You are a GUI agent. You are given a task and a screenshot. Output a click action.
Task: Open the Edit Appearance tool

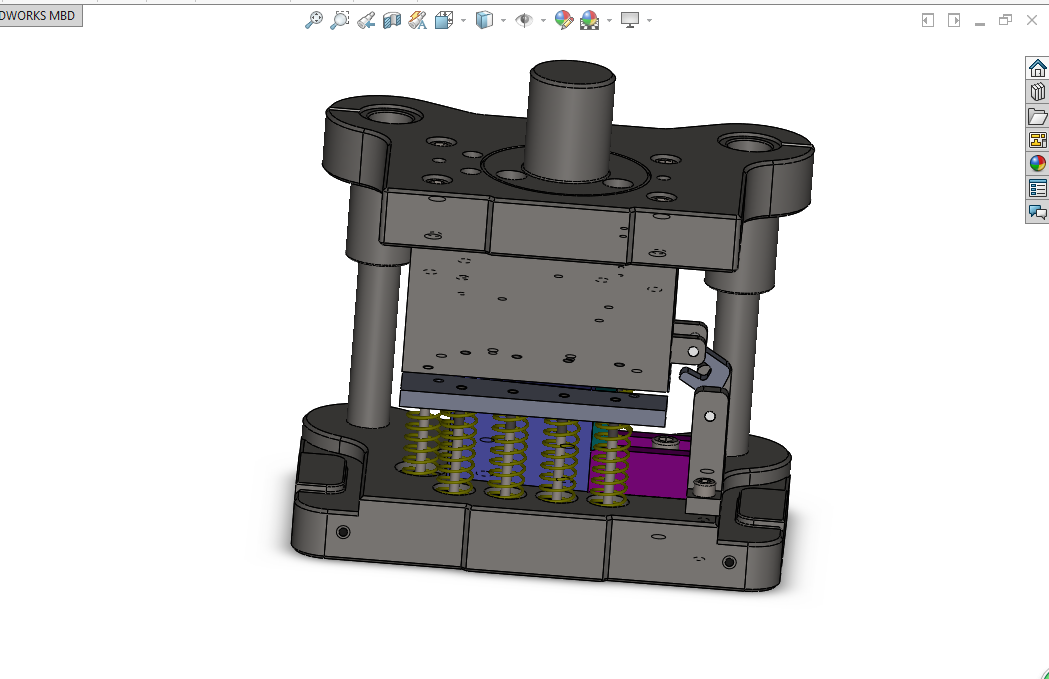563,20
